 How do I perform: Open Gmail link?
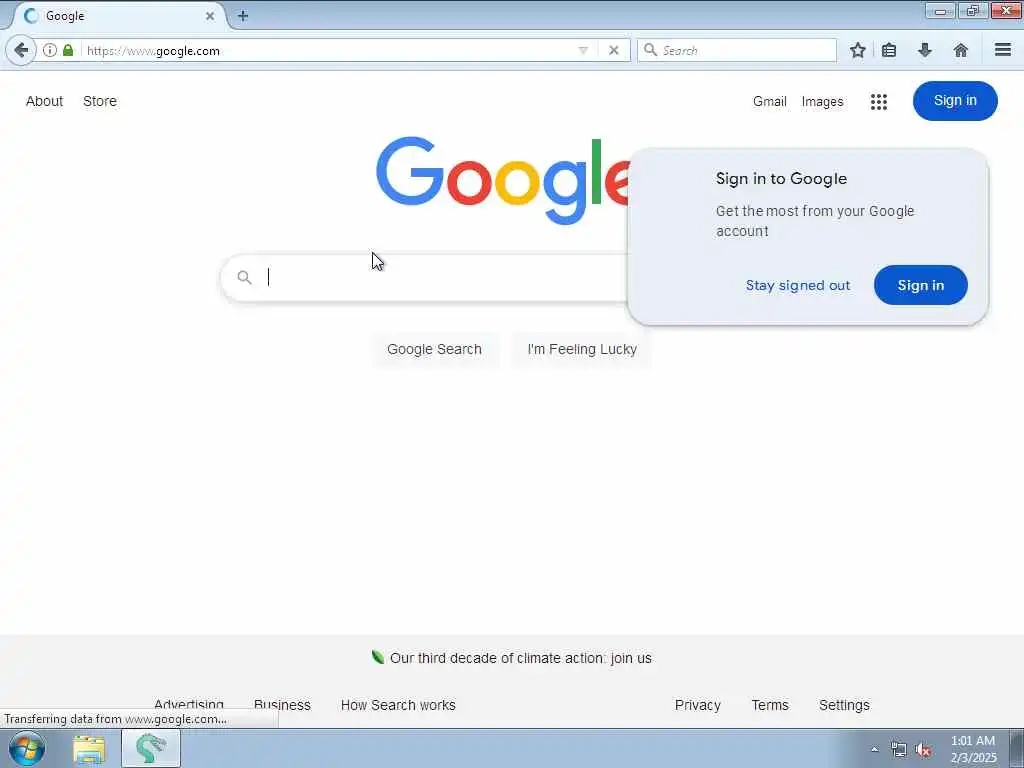coord(769,101)
